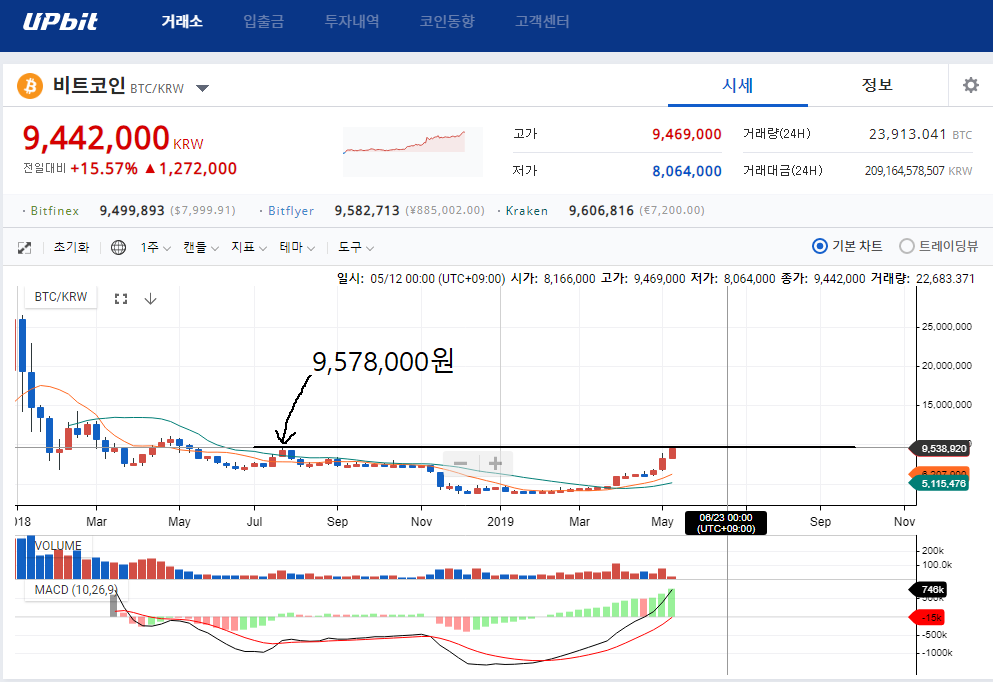
Task: Click the Bitflyer exchange link
Action: pyautogui.click(x=291, y=211)
